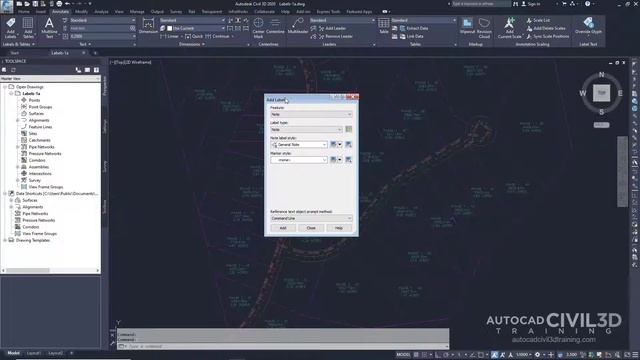Switch to the Layout1 tab
The image size is (640, 360).
click(x=33, y=353)
